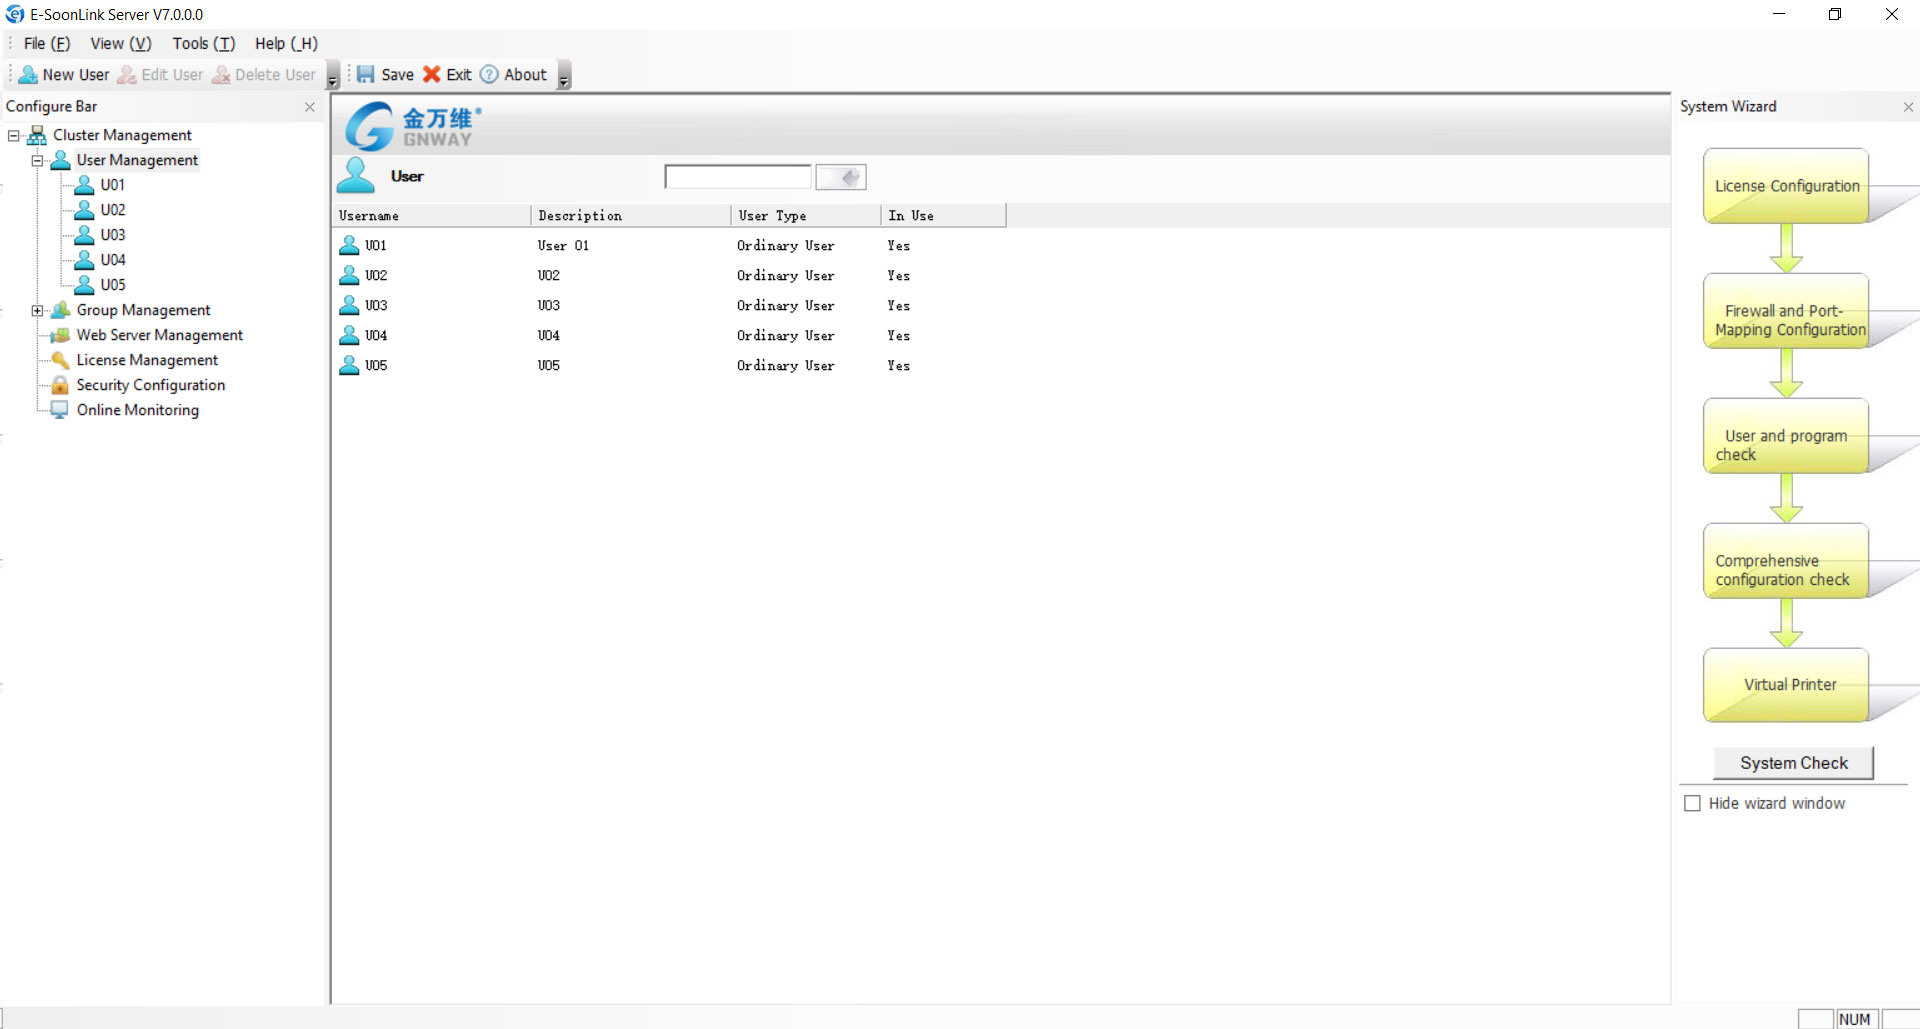Image resolution: width=1920 pixels, height=1029 pixels.
Task: Open the View menu
Action: [121, 43]
